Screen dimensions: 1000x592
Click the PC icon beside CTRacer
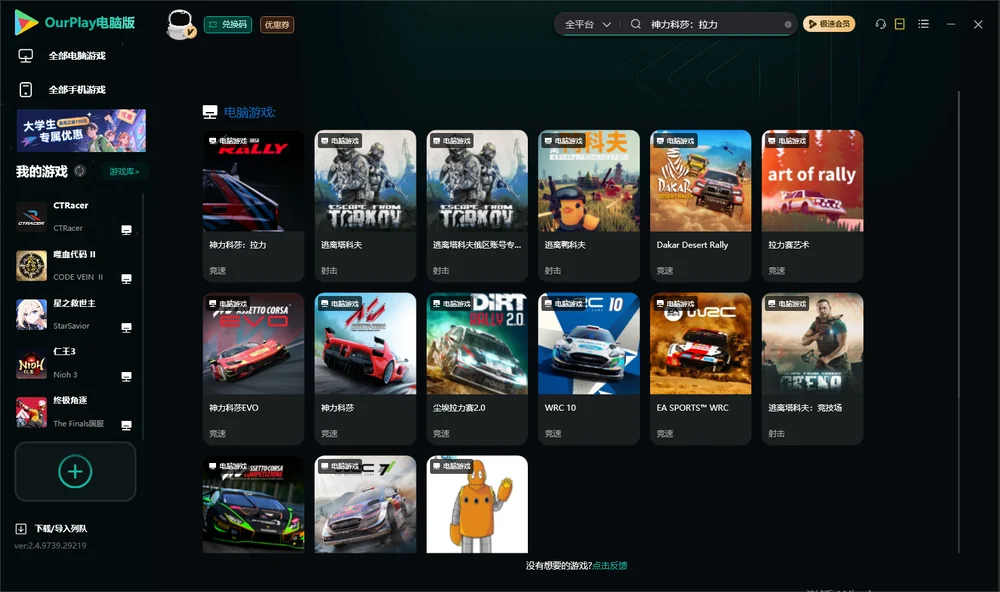(126, 230)
